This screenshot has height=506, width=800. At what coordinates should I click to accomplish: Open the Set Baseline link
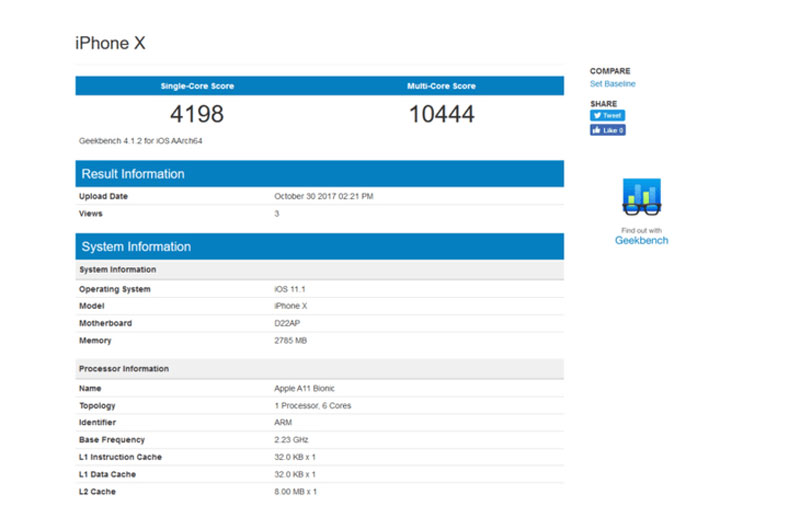click(x=612, y=84)
